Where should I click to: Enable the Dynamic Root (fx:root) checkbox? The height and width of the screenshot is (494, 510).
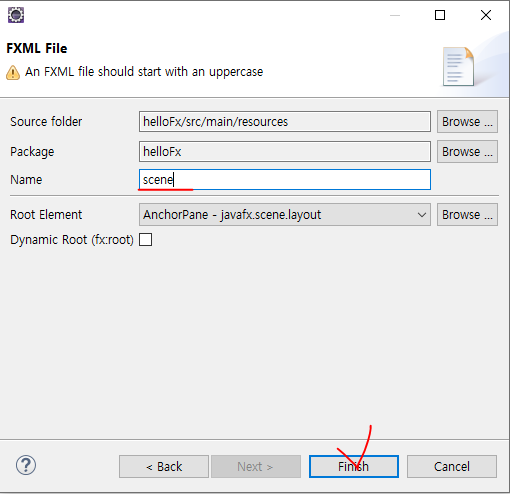[x=145, y=240]
